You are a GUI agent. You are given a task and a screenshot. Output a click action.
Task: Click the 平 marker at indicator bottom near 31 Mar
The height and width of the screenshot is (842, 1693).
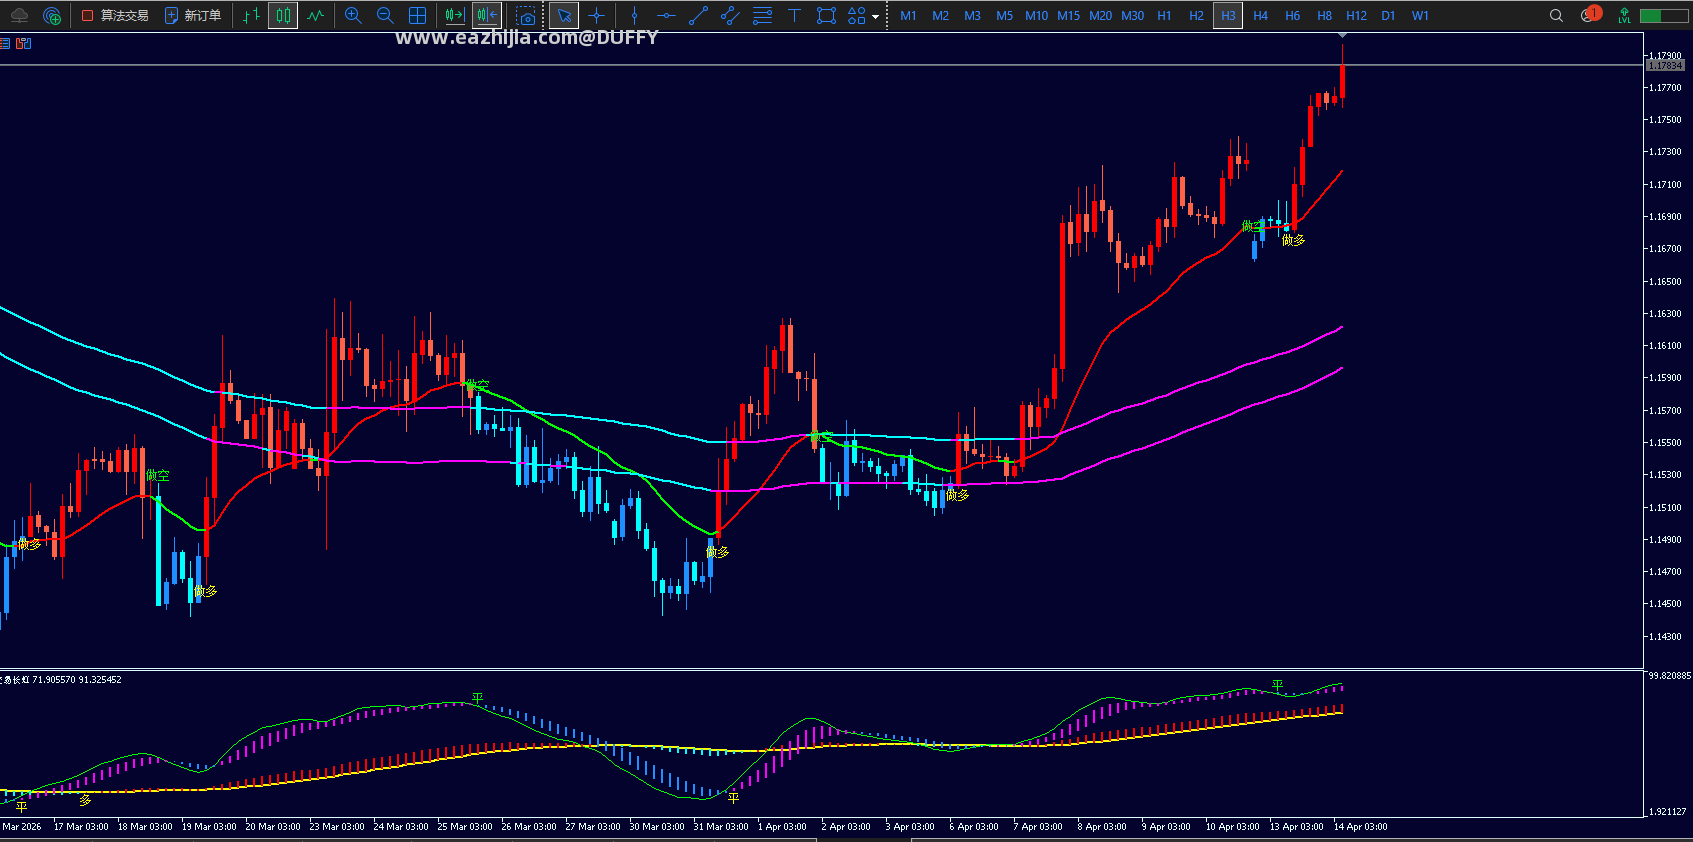click(733, 797)
